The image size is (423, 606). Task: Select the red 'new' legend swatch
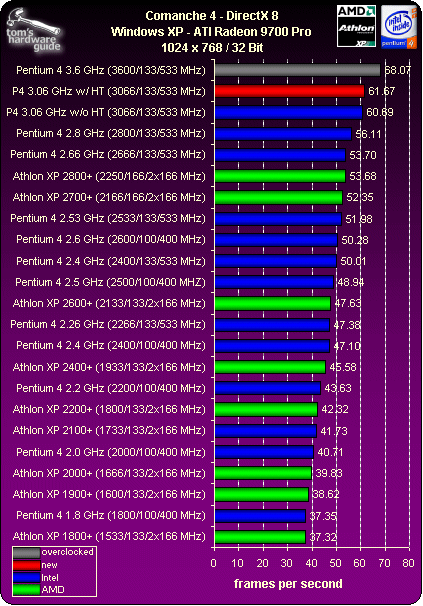click(x=27, y=565)
